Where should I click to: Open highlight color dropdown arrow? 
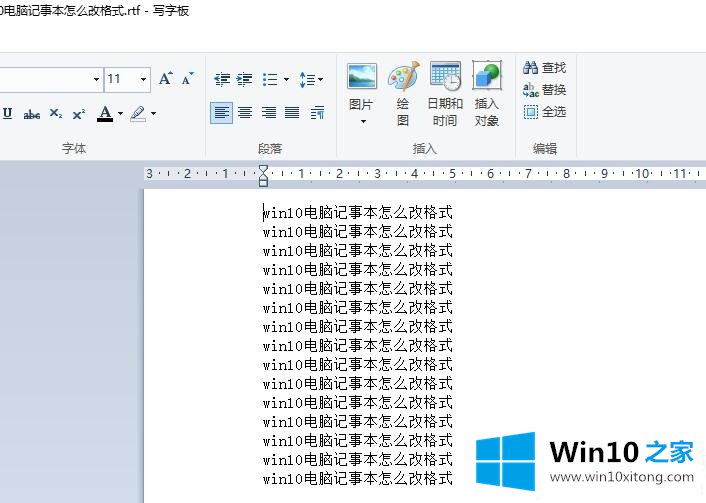[154, 113]
